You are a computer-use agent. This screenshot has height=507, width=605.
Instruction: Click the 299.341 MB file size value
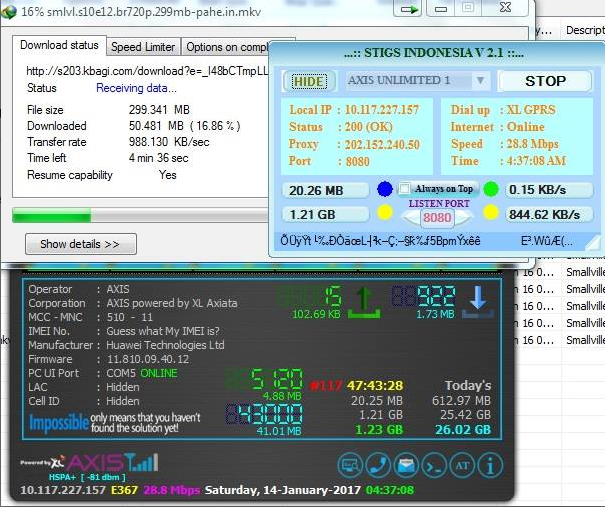[x=159, y=110]
